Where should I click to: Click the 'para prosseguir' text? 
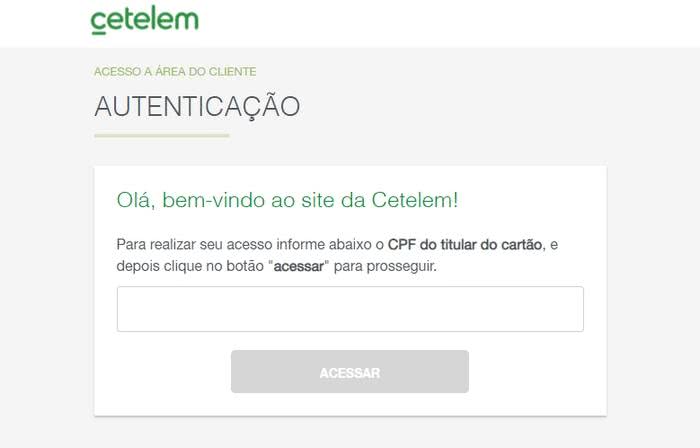pos(385,266)
